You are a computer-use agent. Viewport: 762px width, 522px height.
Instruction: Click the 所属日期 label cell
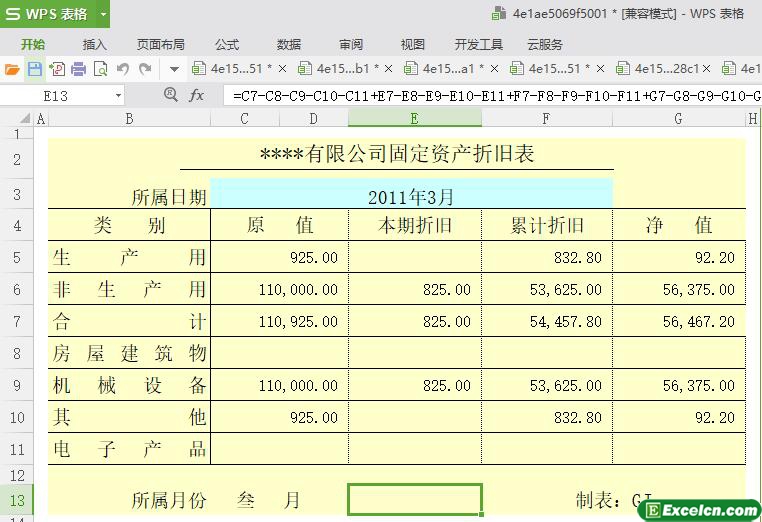(169, 197)
